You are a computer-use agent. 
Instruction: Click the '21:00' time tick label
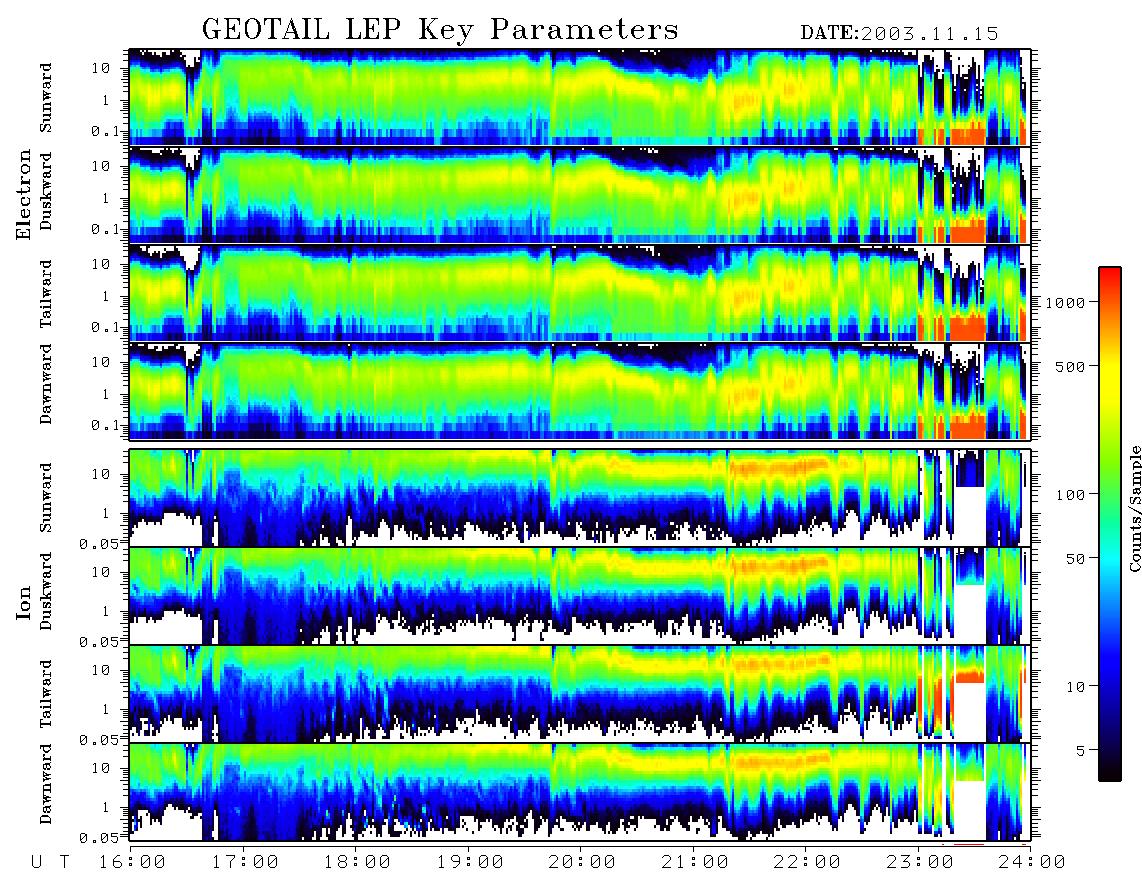tap(695, 863)
